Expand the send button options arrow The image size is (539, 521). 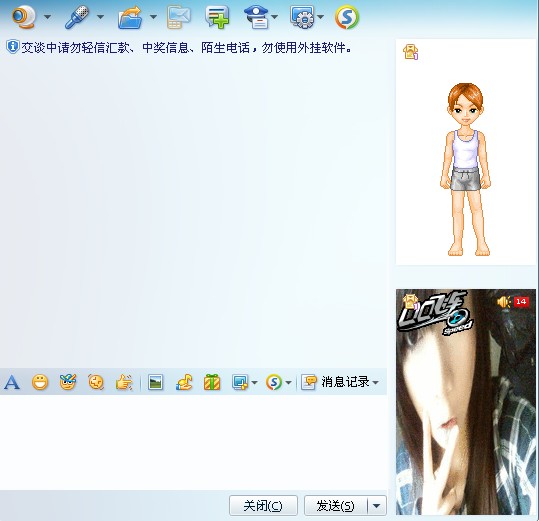[x=377, y=506]
